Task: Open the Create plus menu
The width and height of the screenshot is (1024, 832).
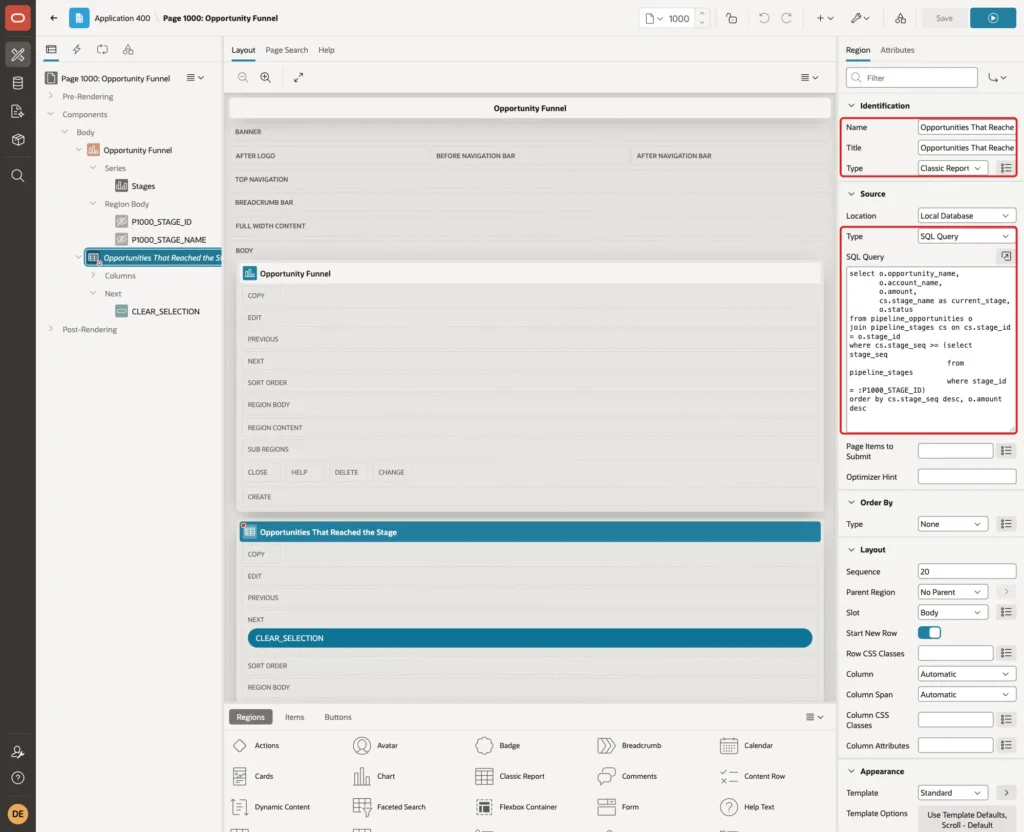Action: pos(825,18)
